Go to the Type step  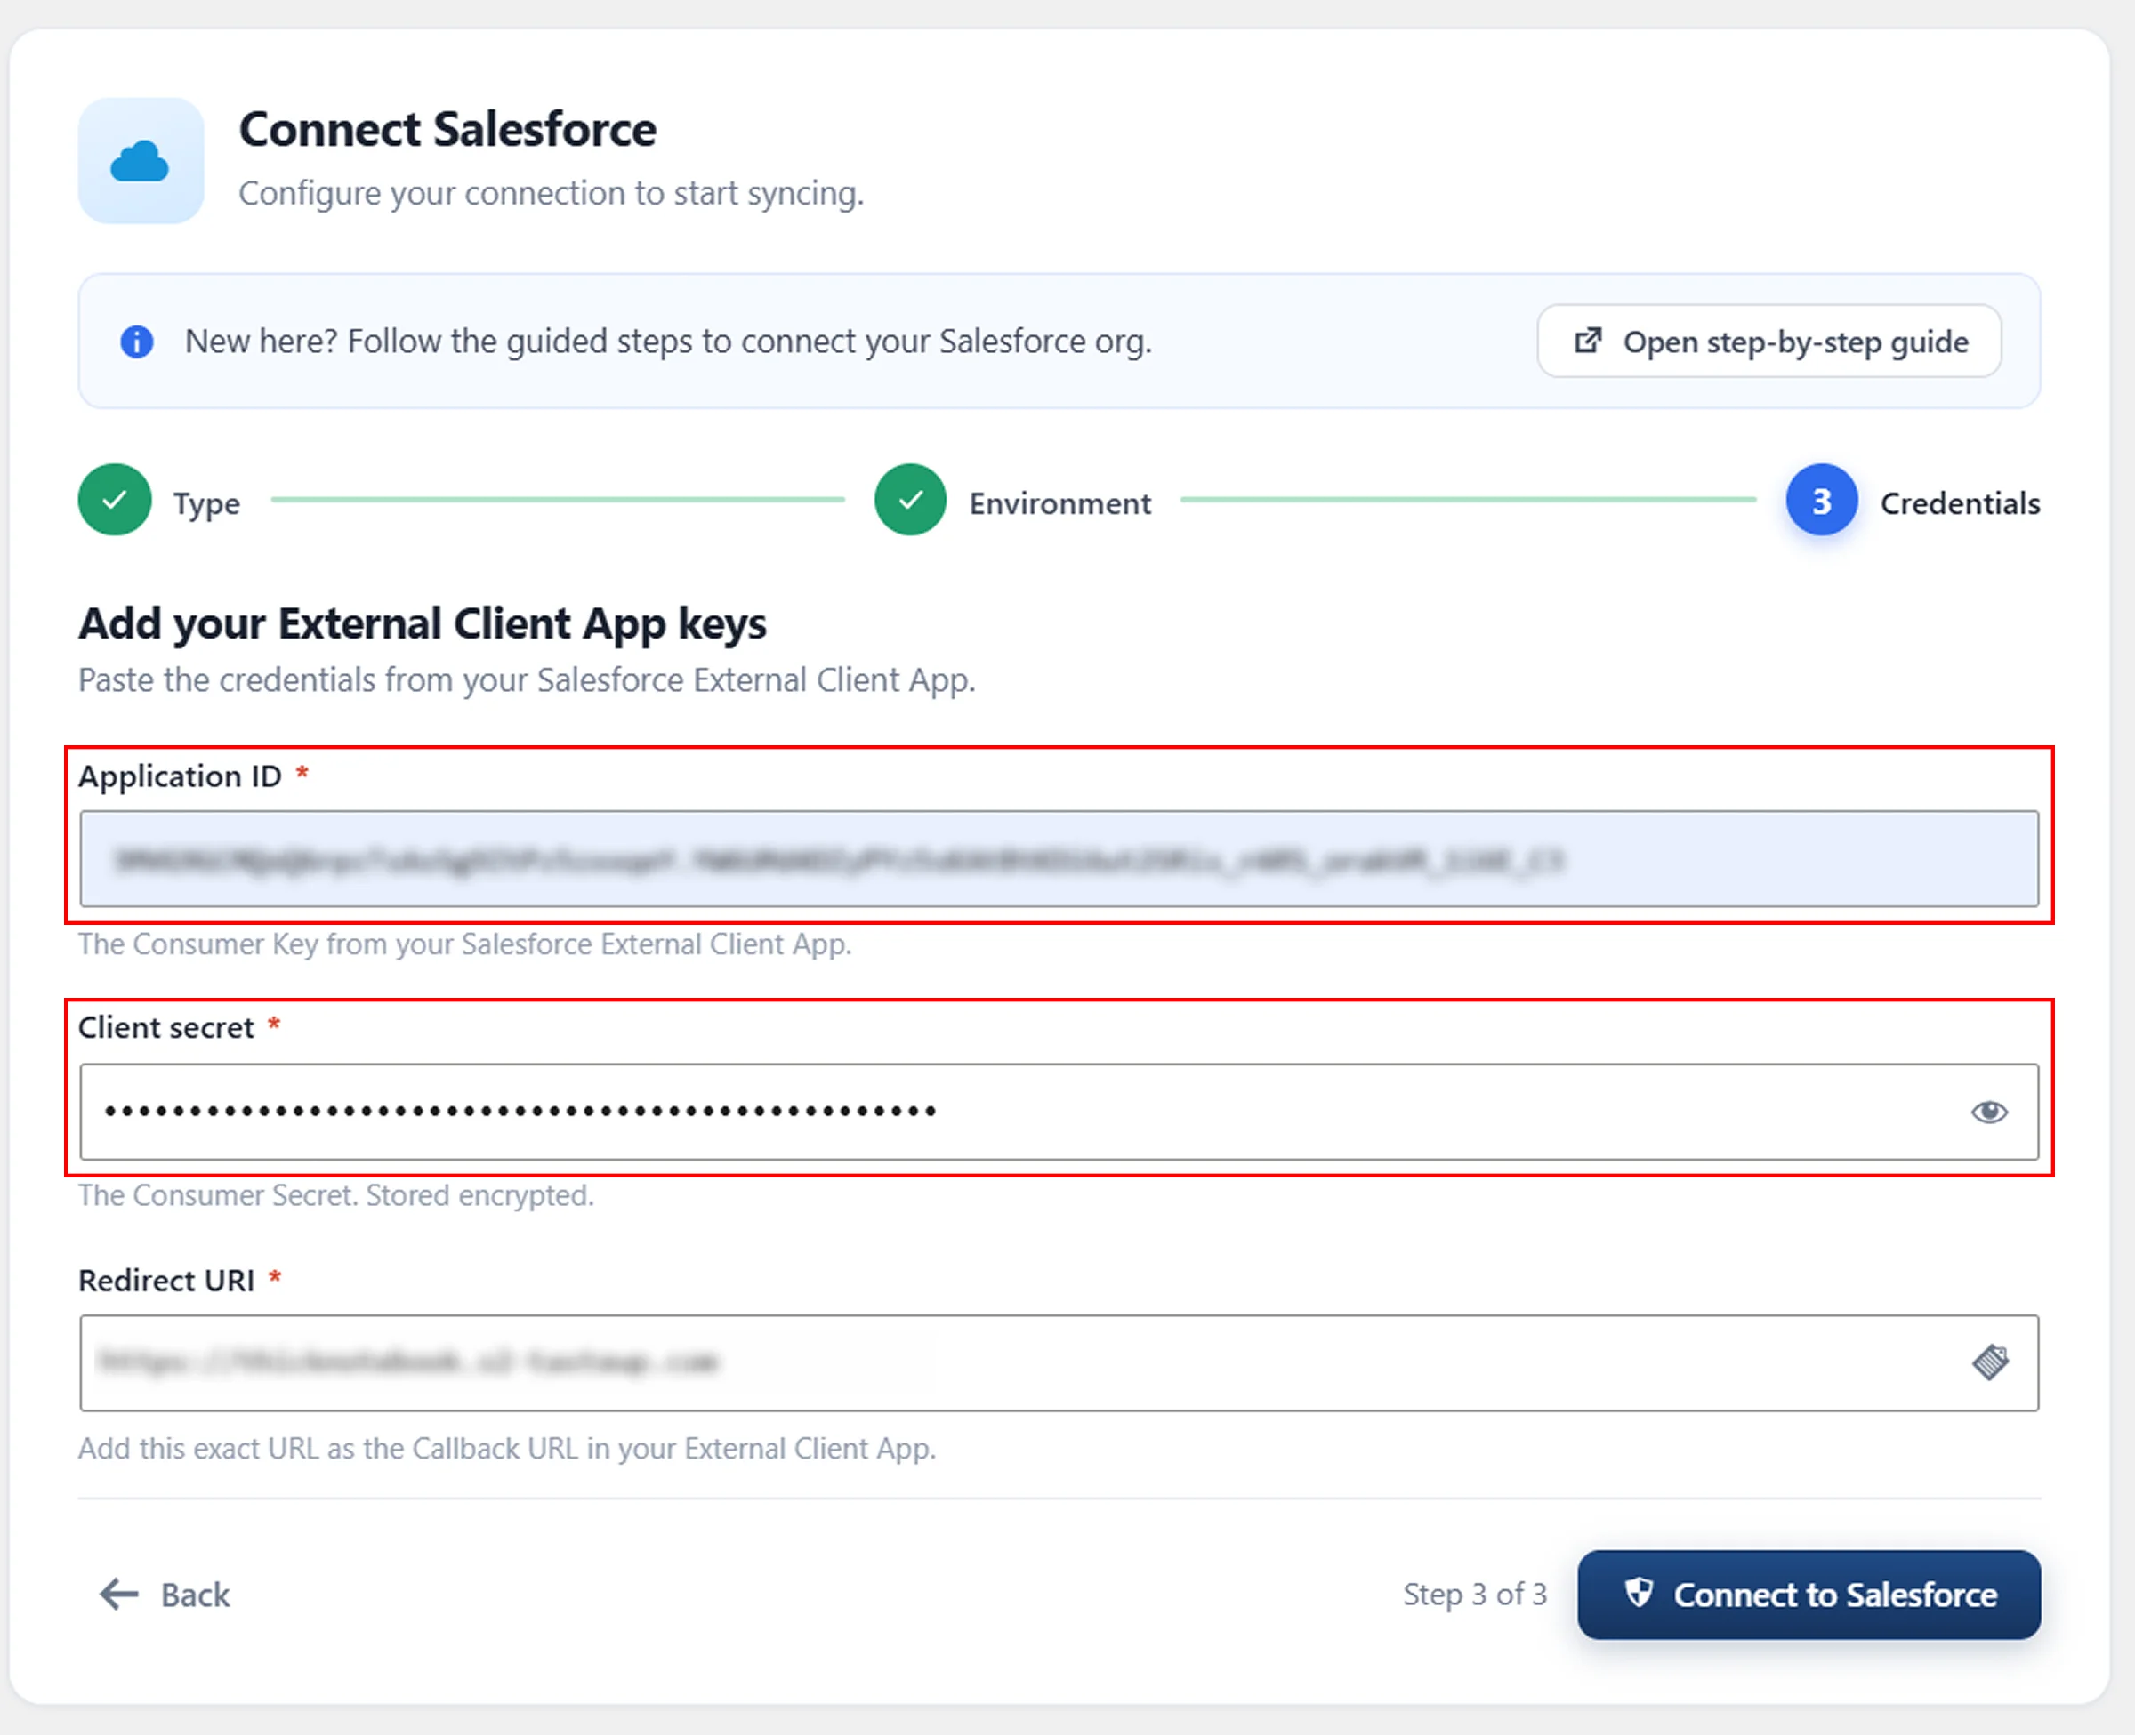(160, 500)
